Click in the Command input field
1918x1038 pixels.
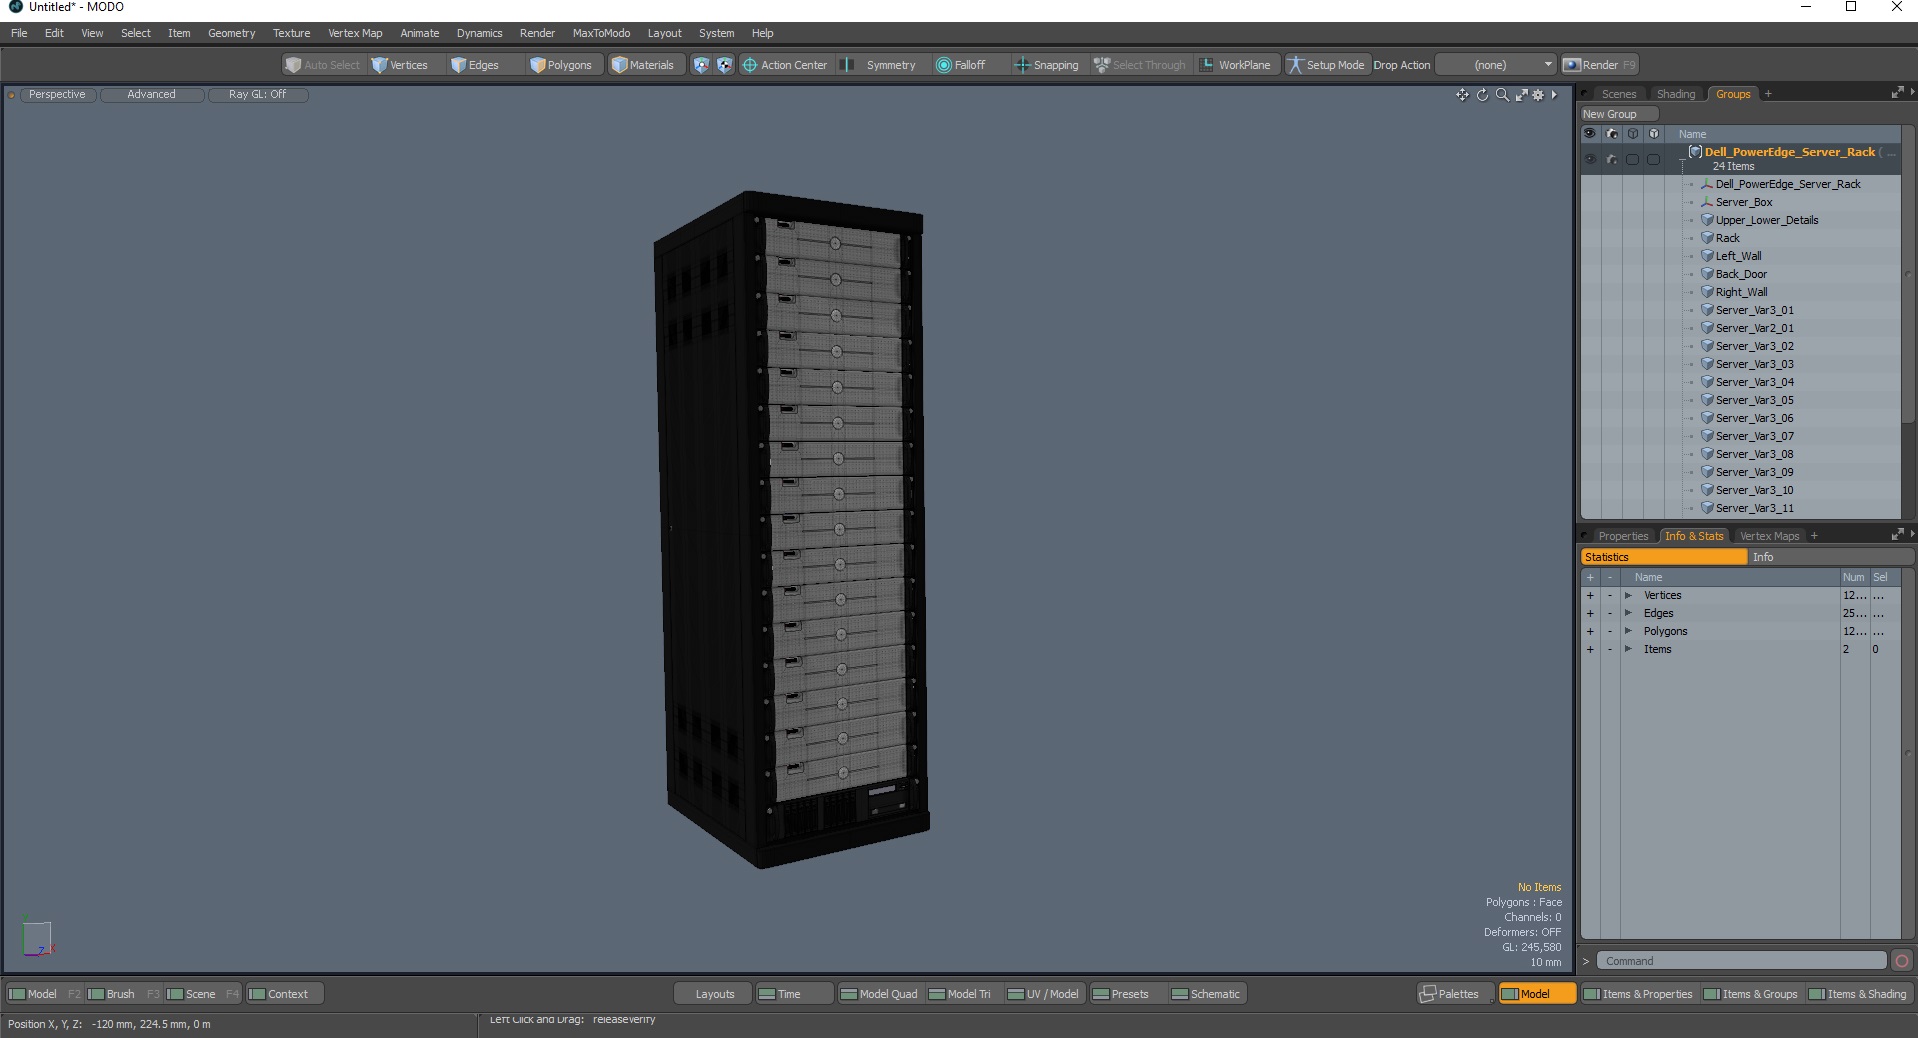pyautogui.click(x=1741, y=961)
